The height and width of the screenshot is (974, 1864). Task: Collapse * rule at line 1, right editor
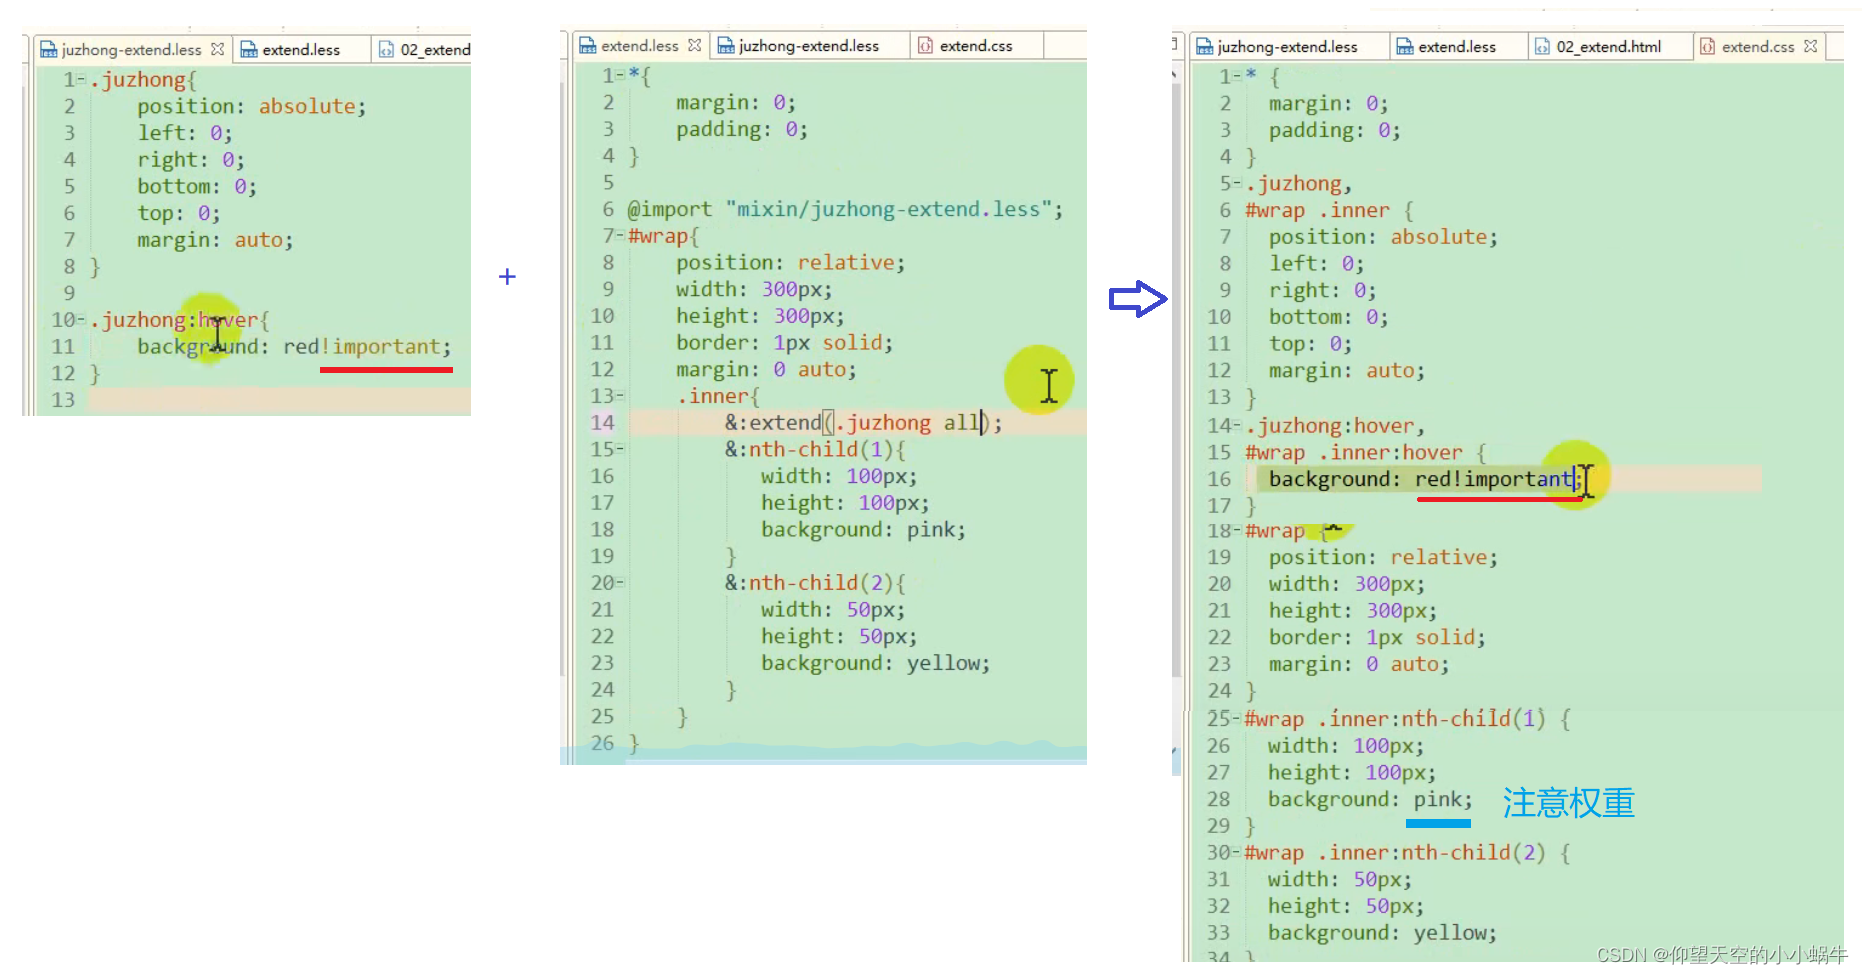click(x=1237, y=76)
